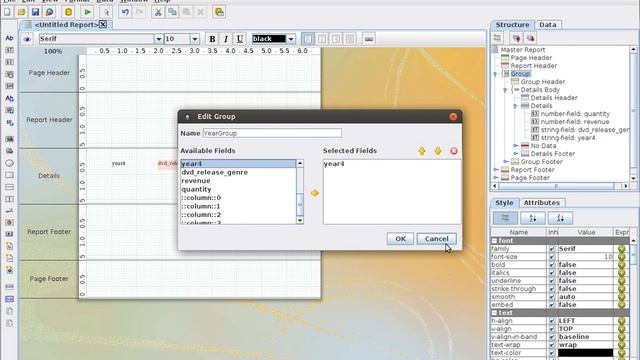The height and width of the screenshot is (360, 640).
Task: Click second icon in Structure panel toolbar
Action: click(516, 38)
